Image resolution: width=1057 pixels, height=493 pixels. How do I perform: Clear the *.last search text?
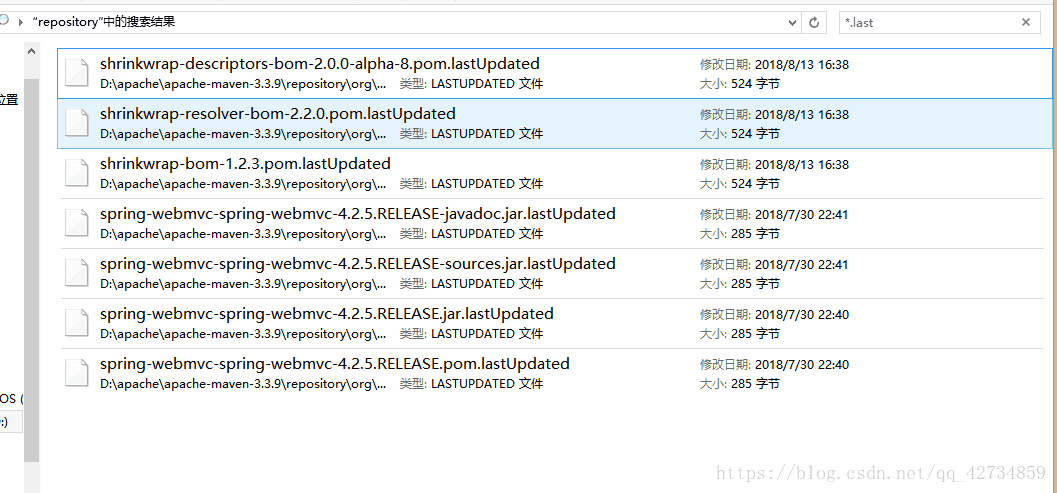[x=1026, y=22]
